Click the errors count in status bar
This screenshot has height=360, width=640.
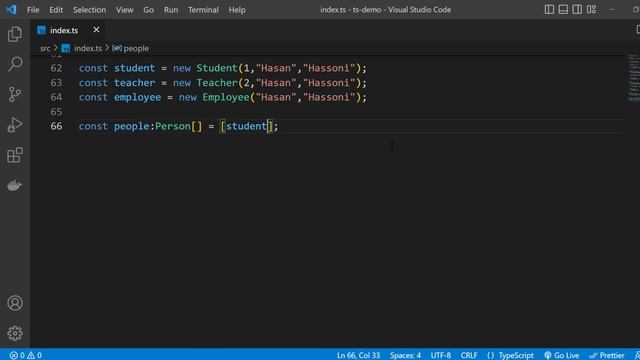[x=17, y=355]
